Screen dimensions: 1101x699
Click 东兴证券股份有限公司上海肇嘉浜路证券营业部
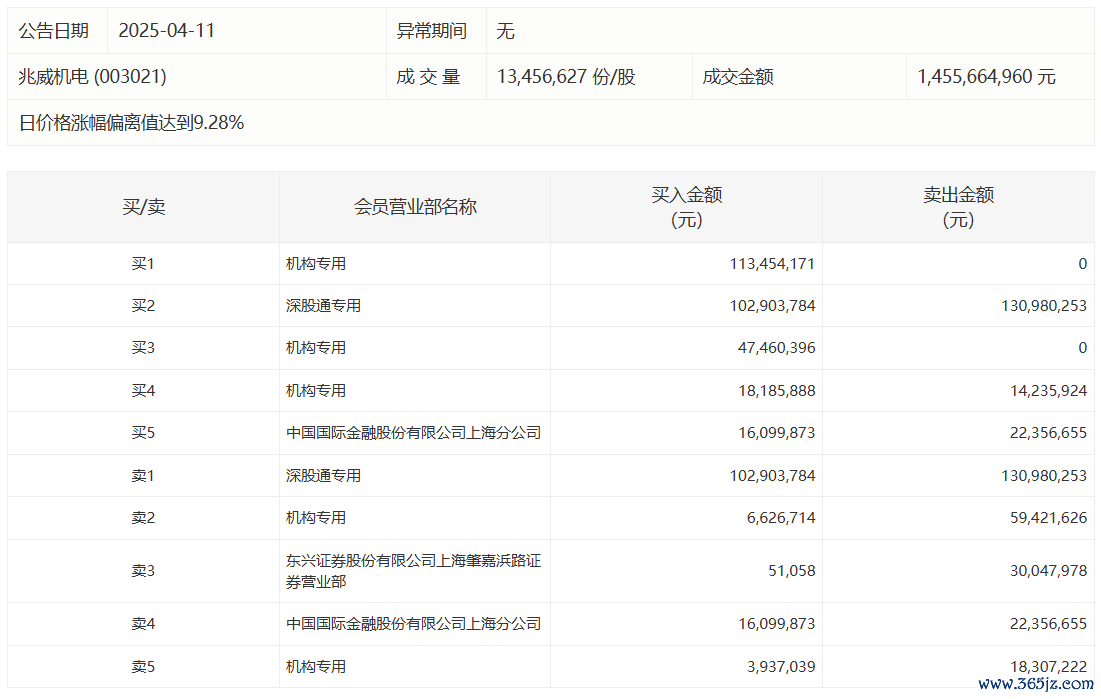tap(414, 571)
